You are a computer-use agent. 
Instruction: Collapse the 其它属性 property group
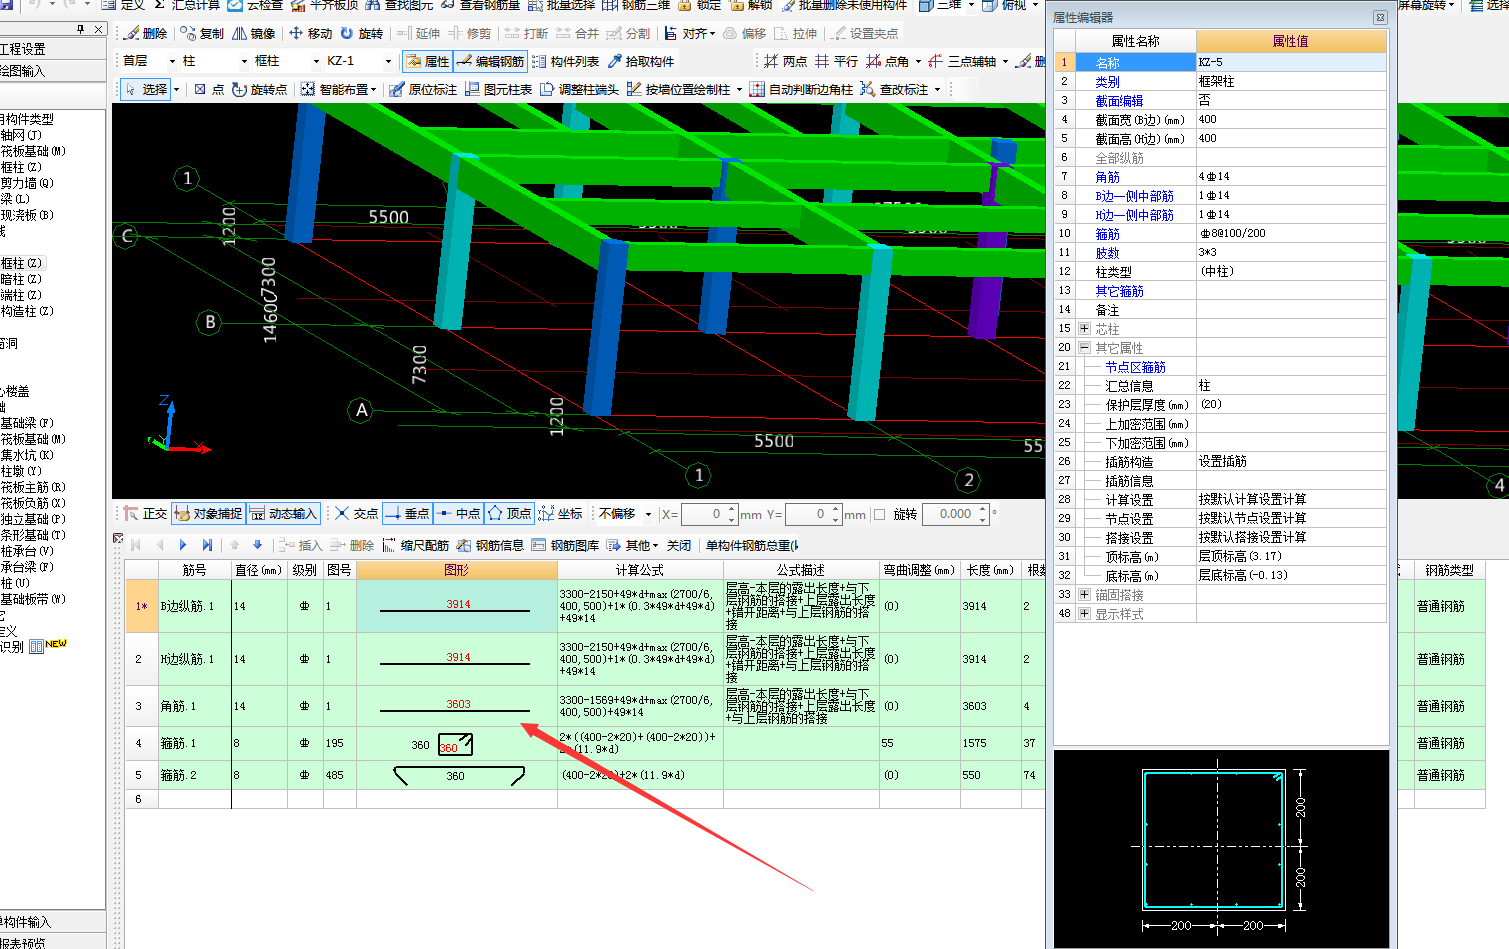(x=1084, y=348)
